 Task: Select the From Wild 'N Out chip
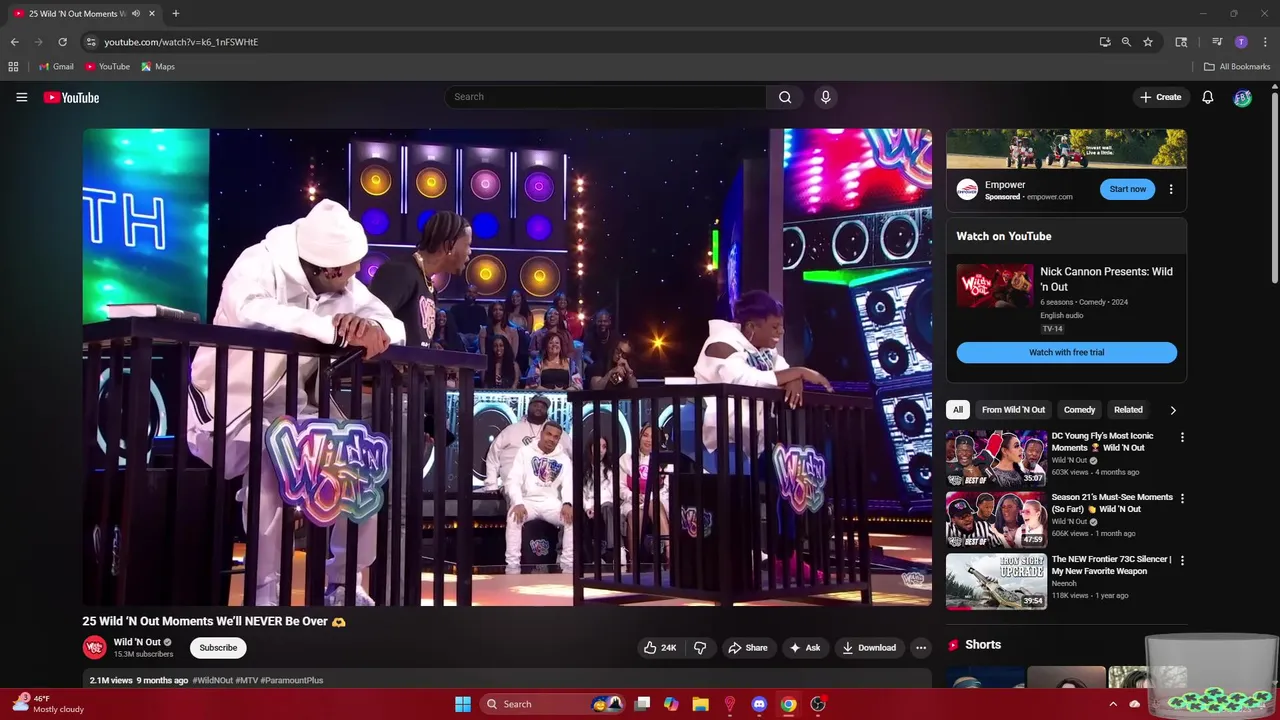coord(1013,410)
